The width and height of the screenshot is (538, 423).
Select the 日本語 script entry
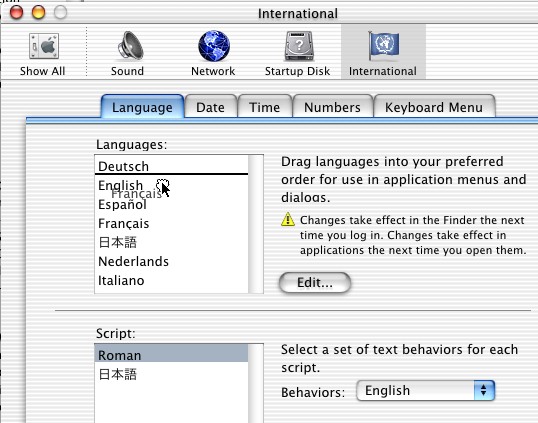pyautogui.click(x=171, y=374)
